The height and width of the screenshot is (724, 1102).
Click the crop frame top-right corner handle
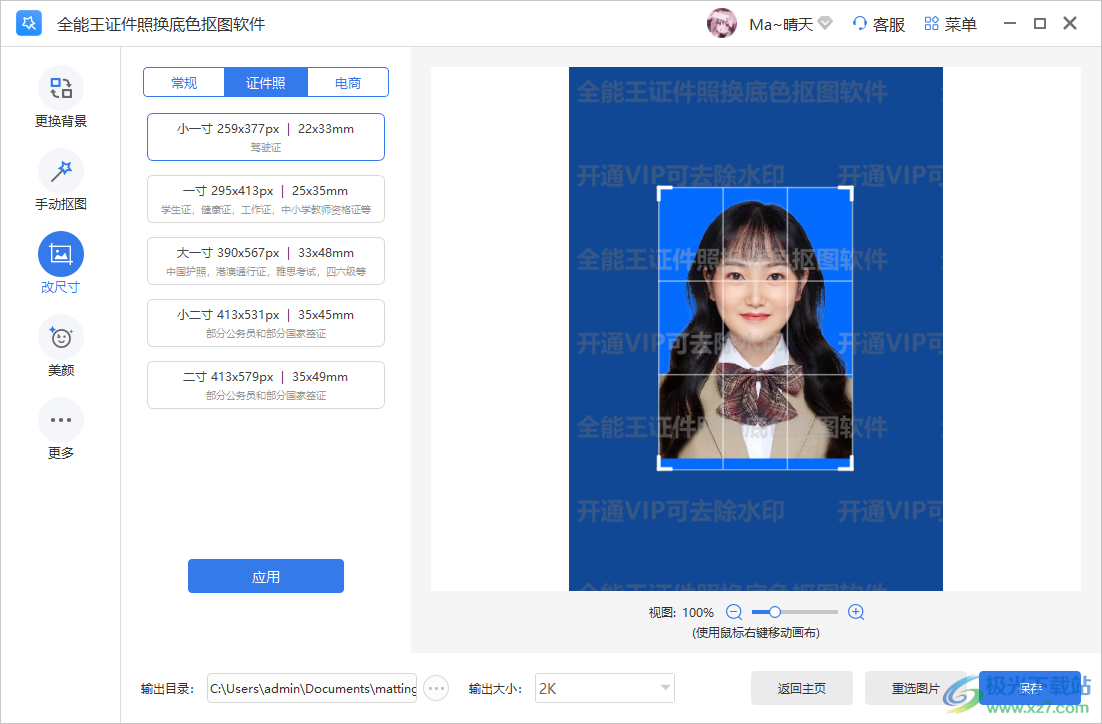click(847, 193)
